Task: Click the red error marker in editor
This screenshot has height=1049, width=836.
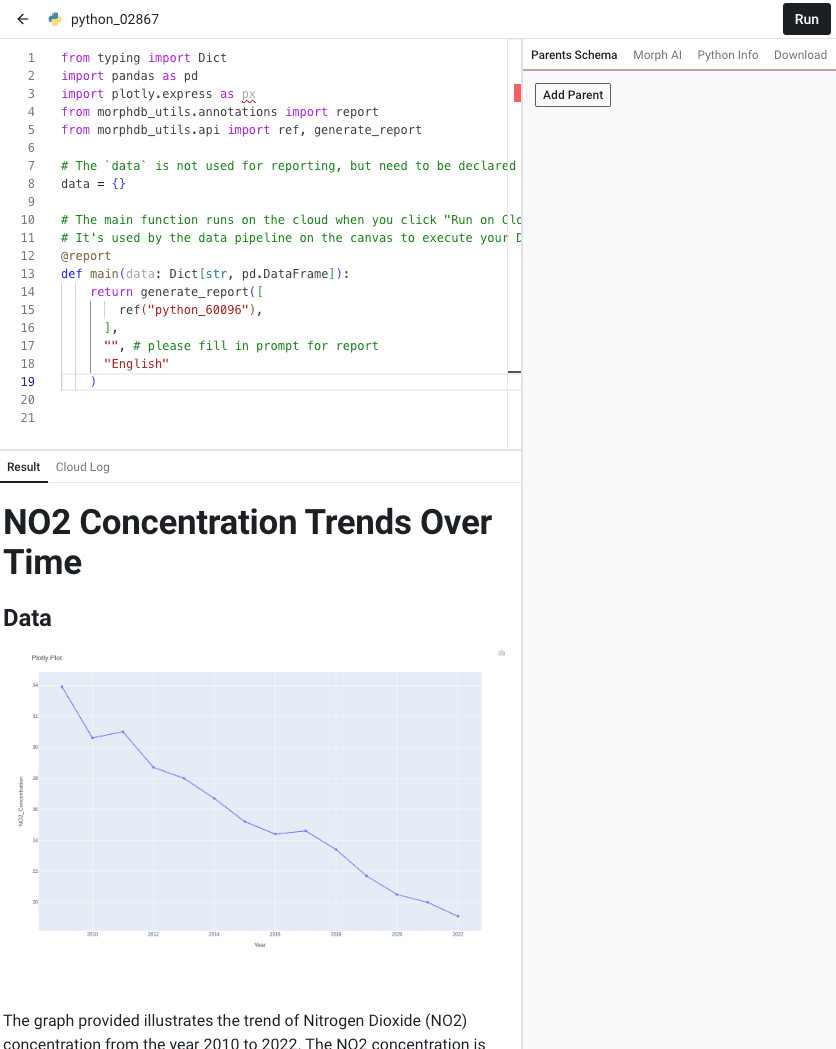Action: [517, 93]
